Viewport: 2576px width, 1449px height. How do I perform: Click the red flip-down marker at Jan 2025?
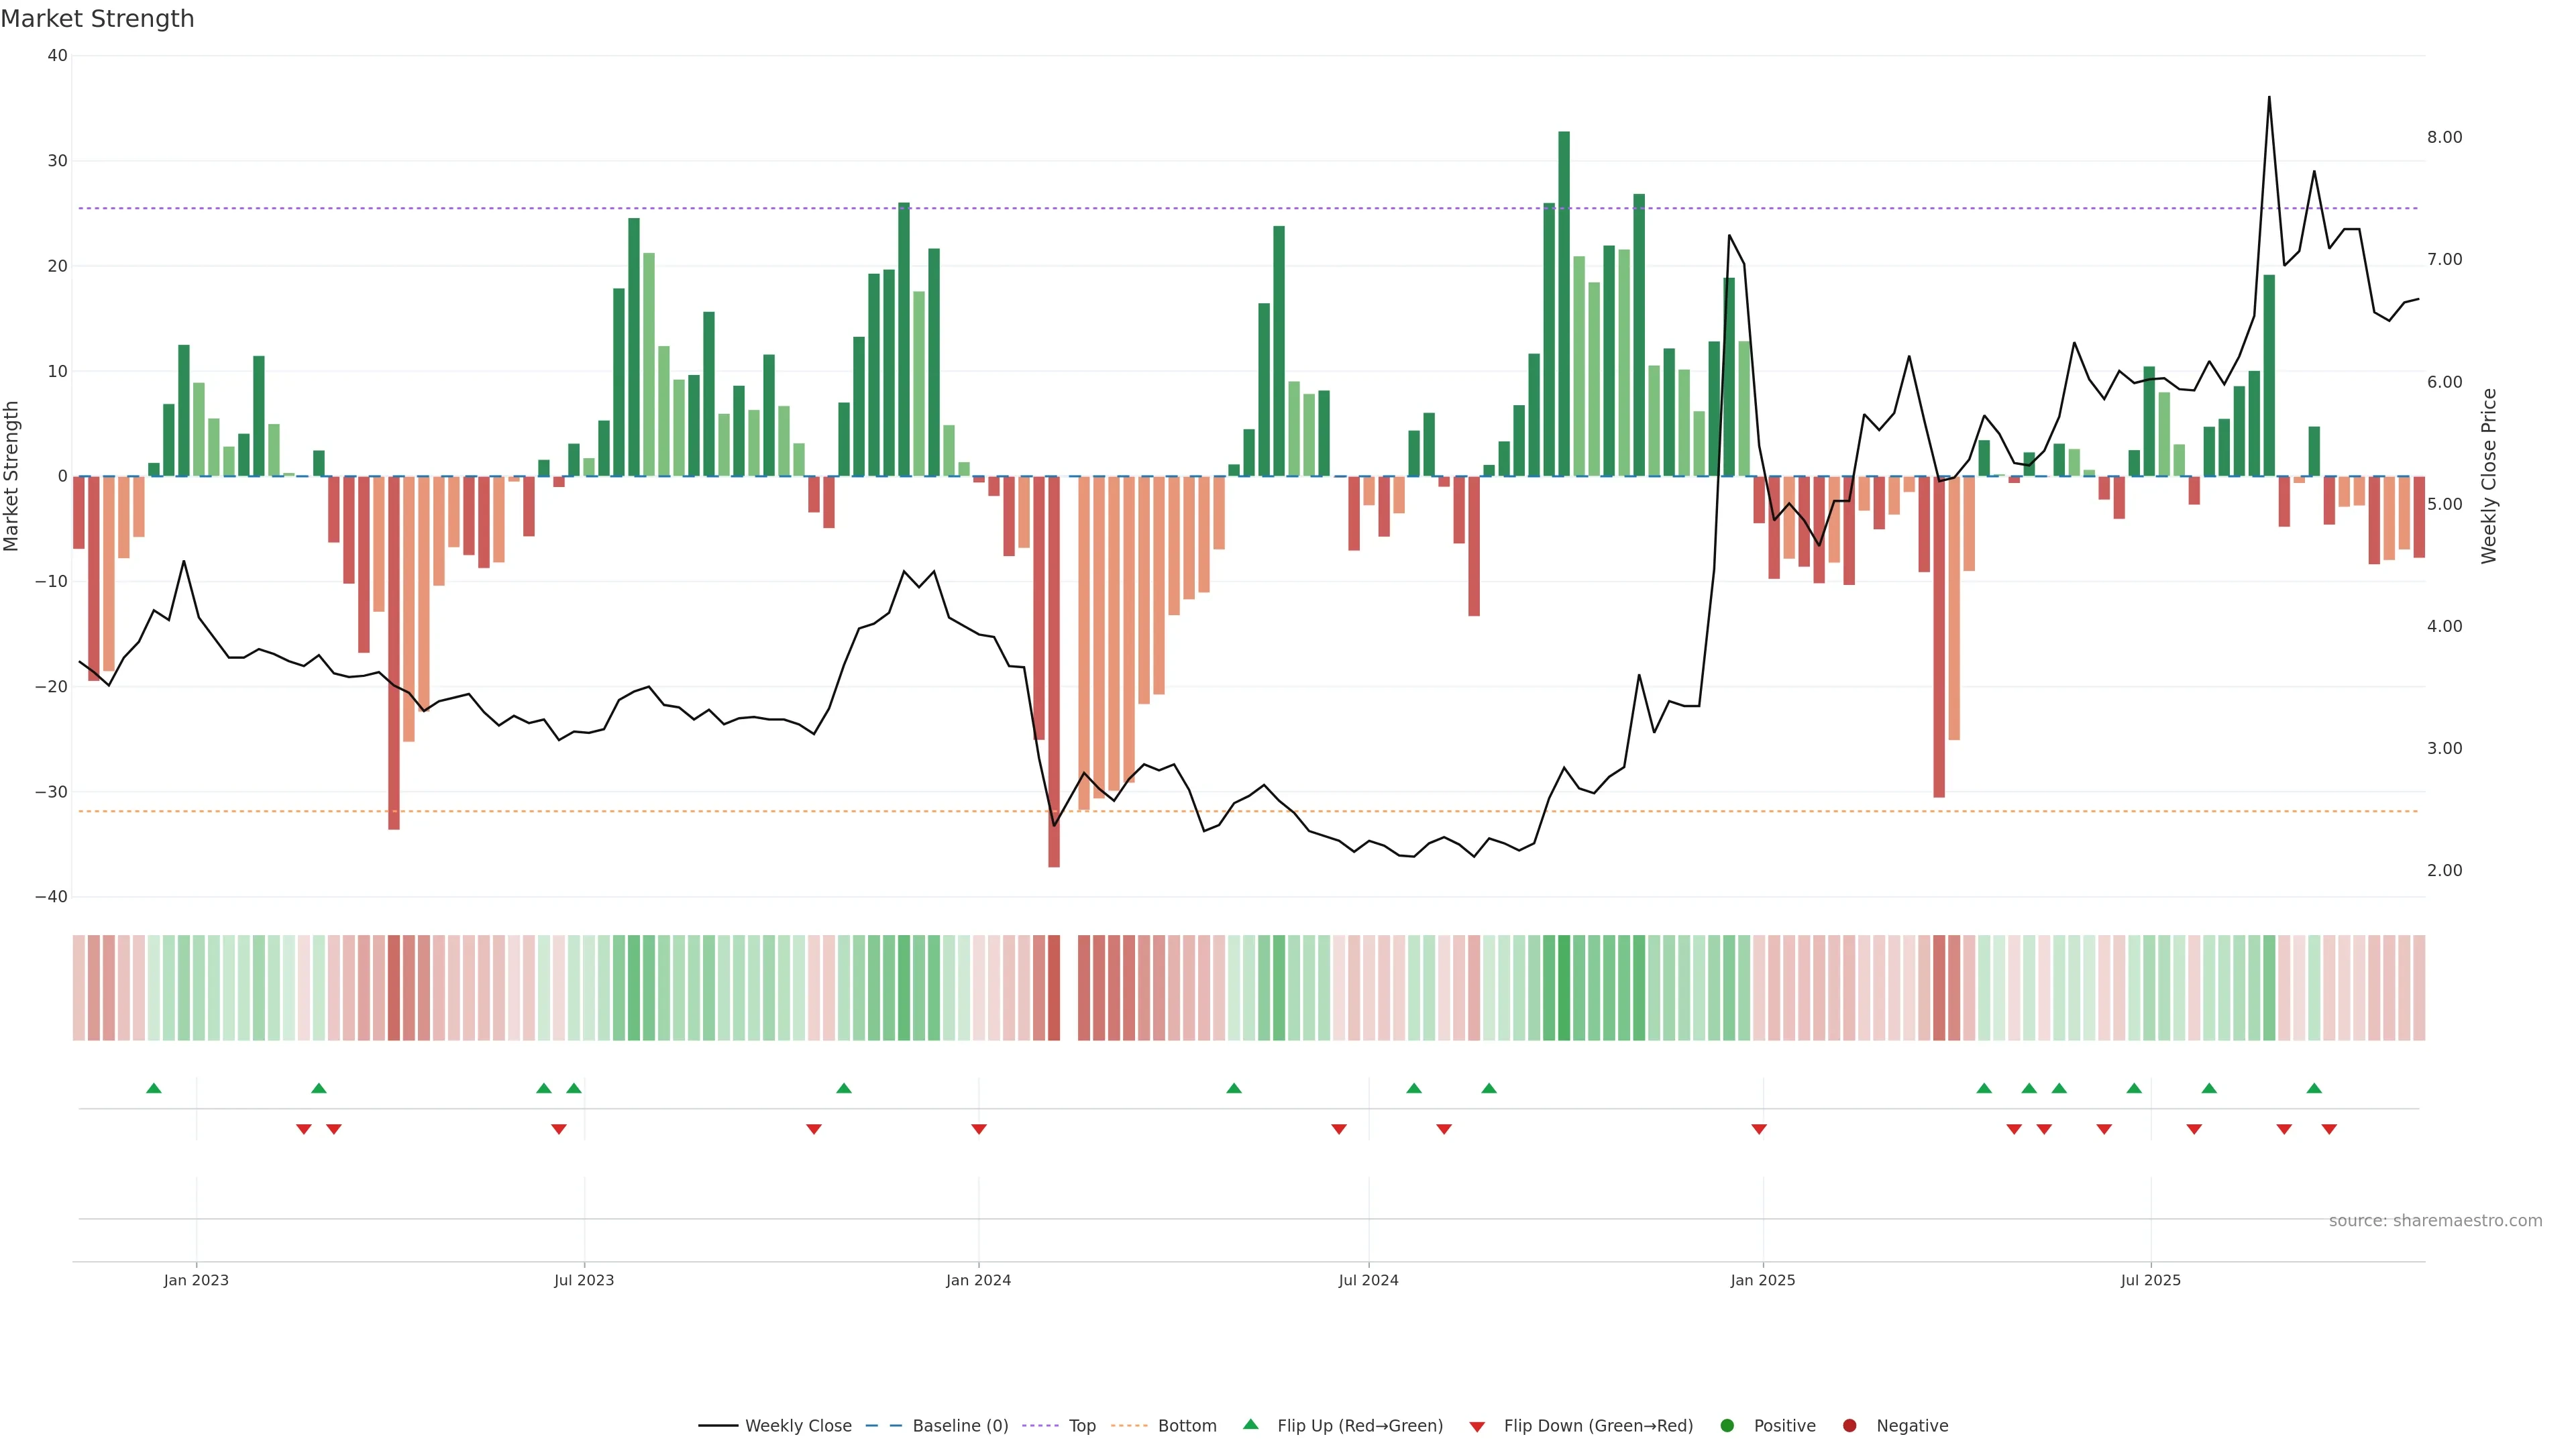(x=1759, y=1129)
